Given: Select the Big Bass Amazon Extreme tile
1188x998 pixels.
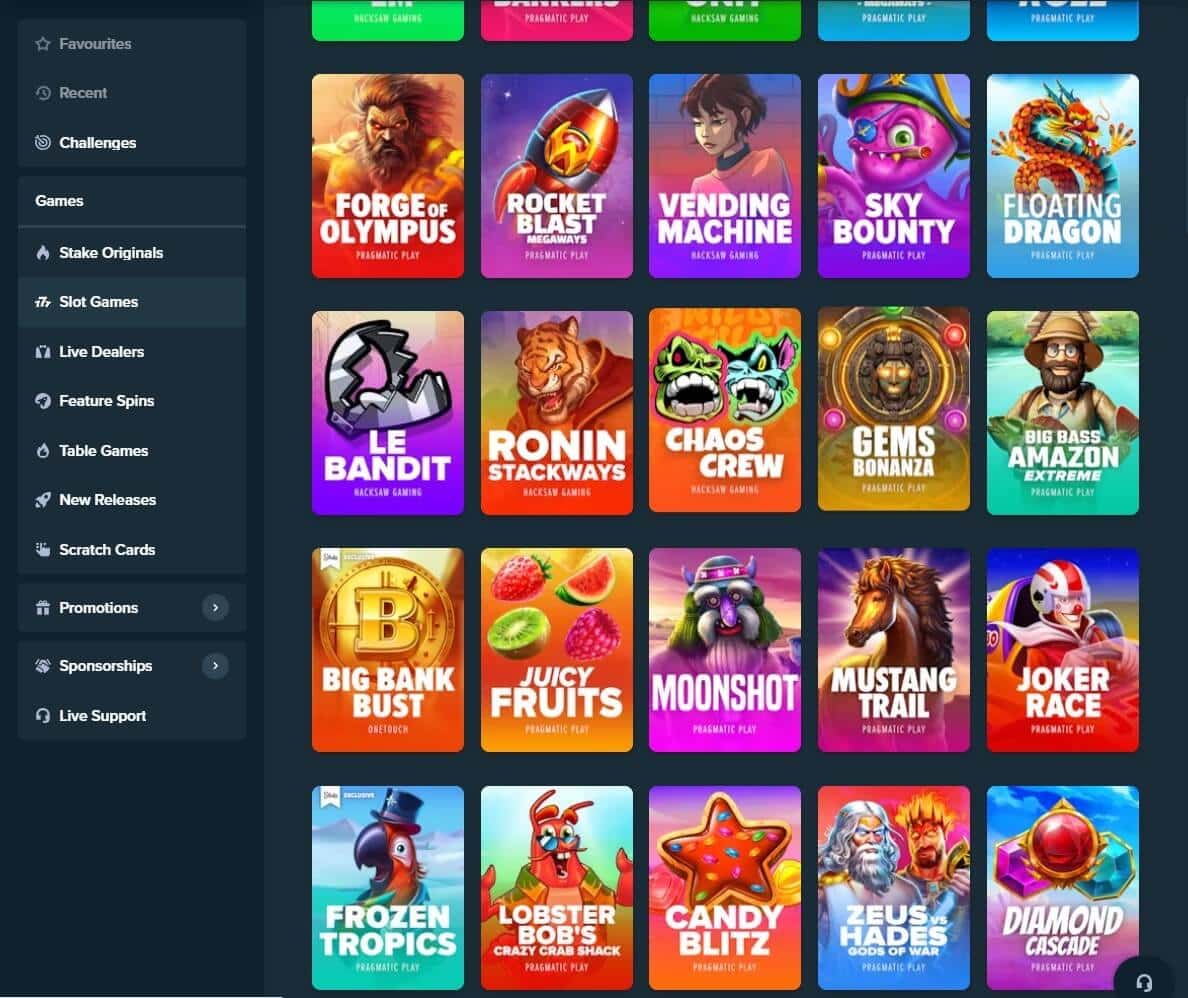Looking at the screenshot, I should click(1062, 412).
